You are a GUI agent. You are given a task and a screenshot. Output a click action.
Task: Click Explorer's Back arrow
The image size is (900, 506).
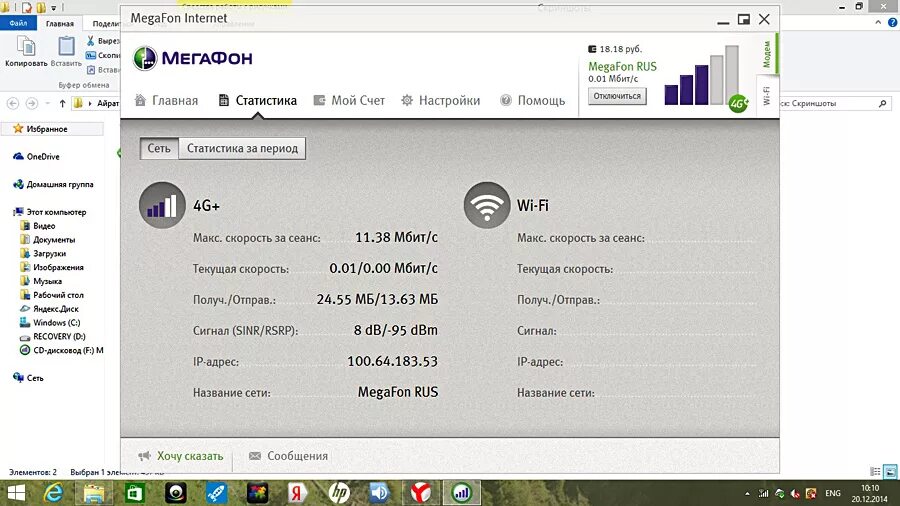coord(13,103)
